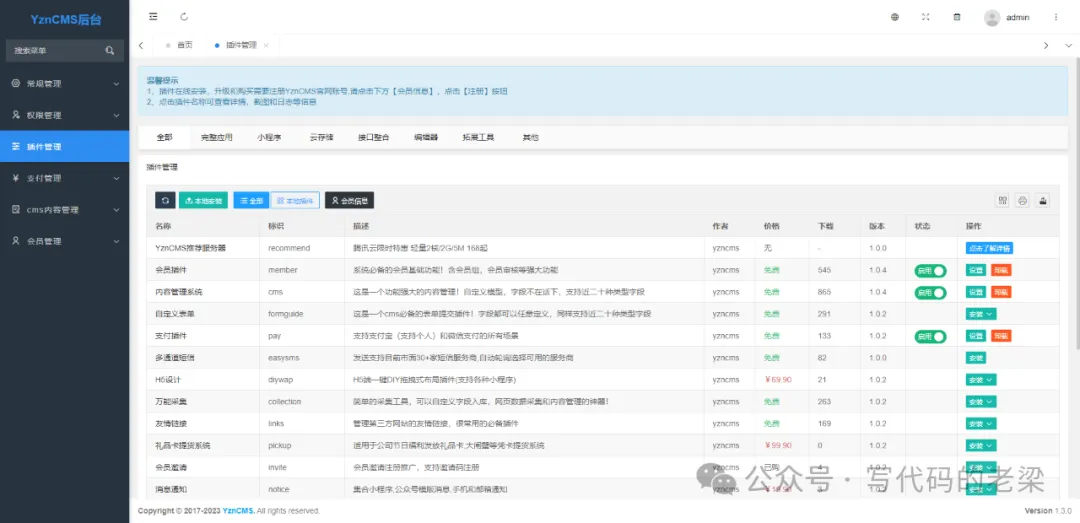Select the 云存储 category tab
This screenshot has height=523, width=1080.
click(321, 137)
